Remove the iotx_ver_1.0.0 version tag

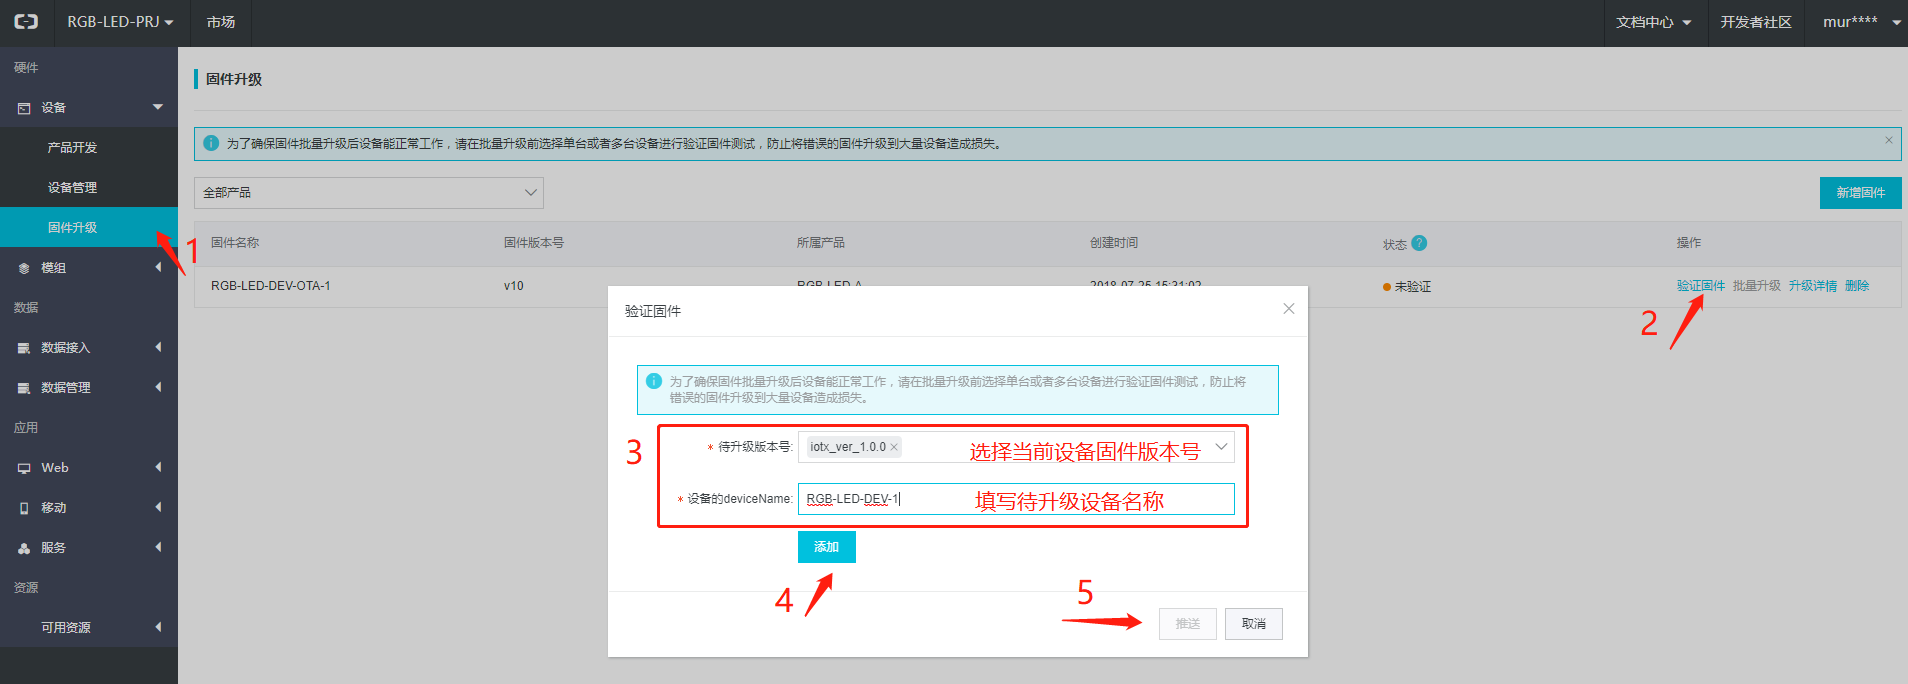click(894, 448)
